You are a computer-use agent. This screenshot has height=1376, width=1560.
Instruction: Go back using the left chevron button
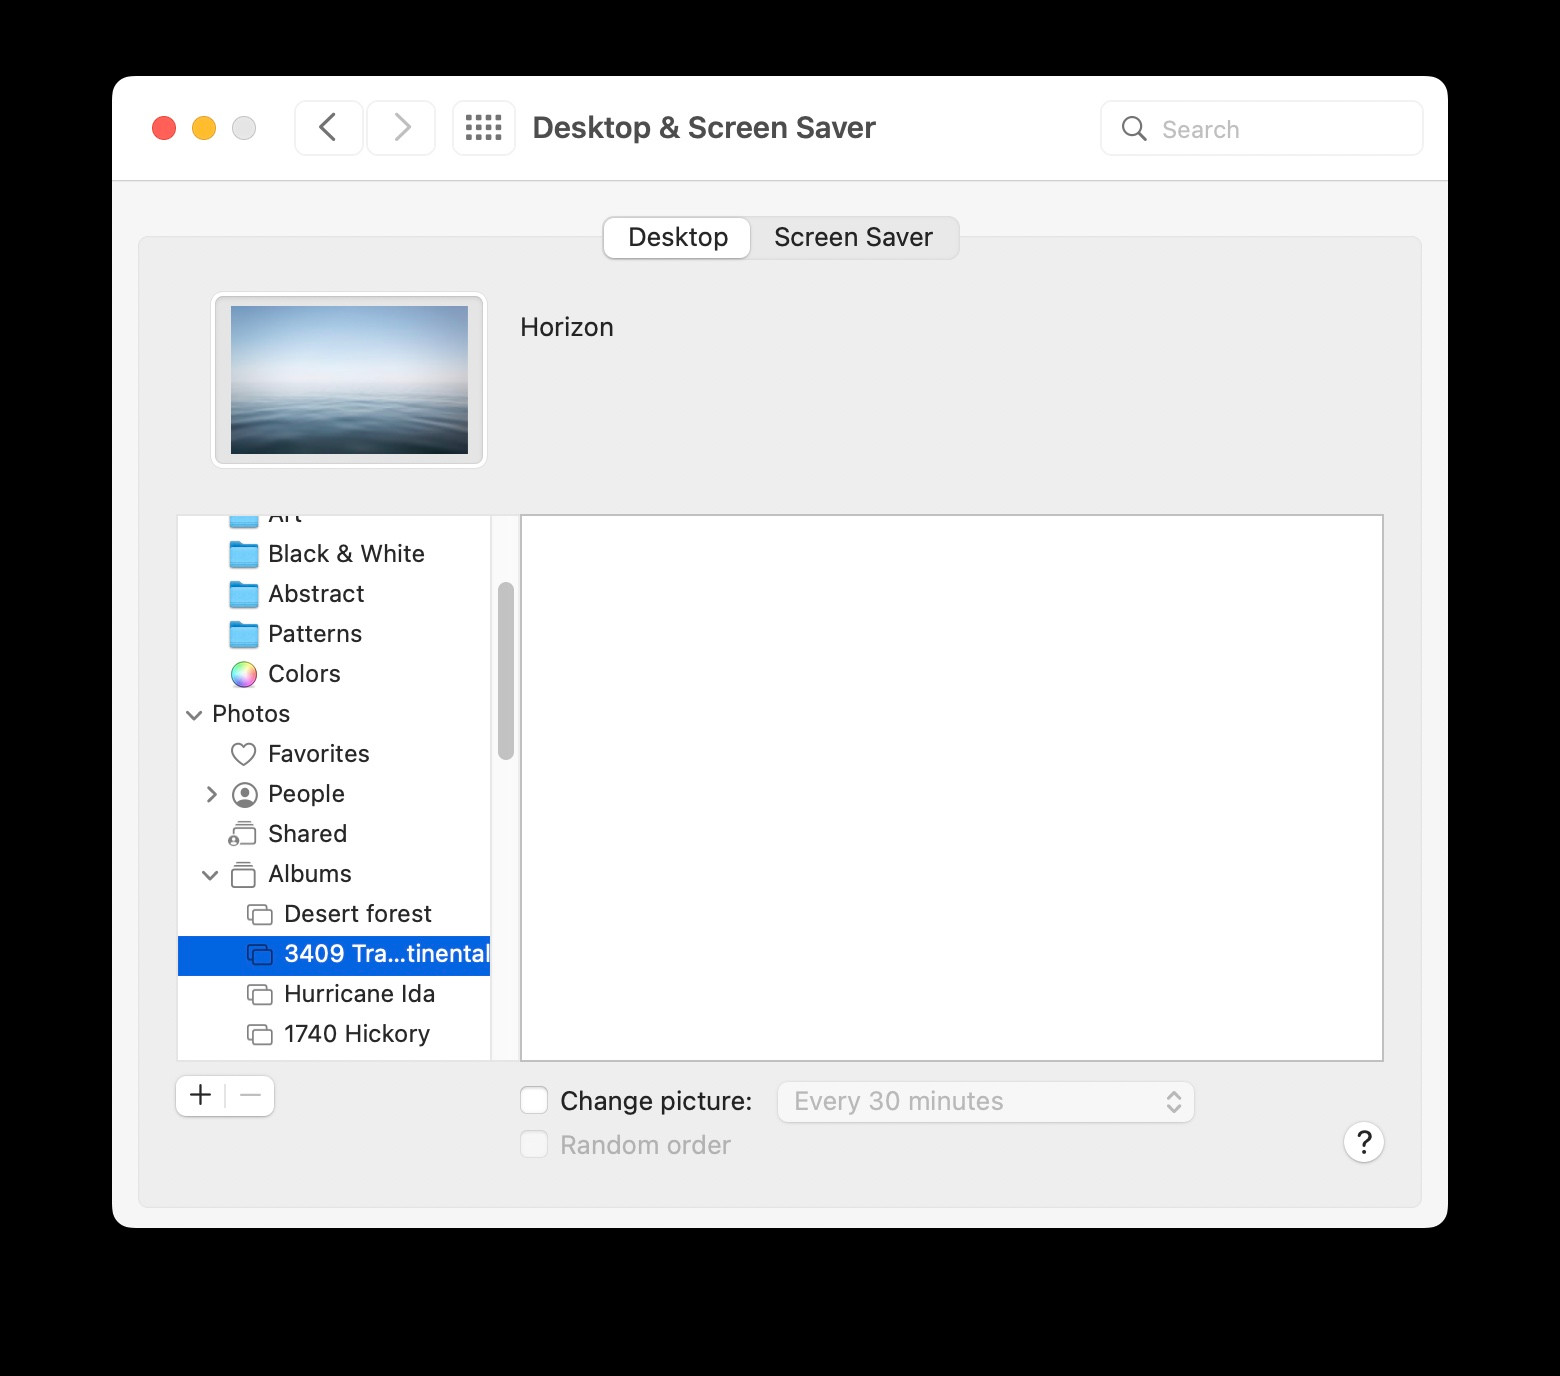328,128
